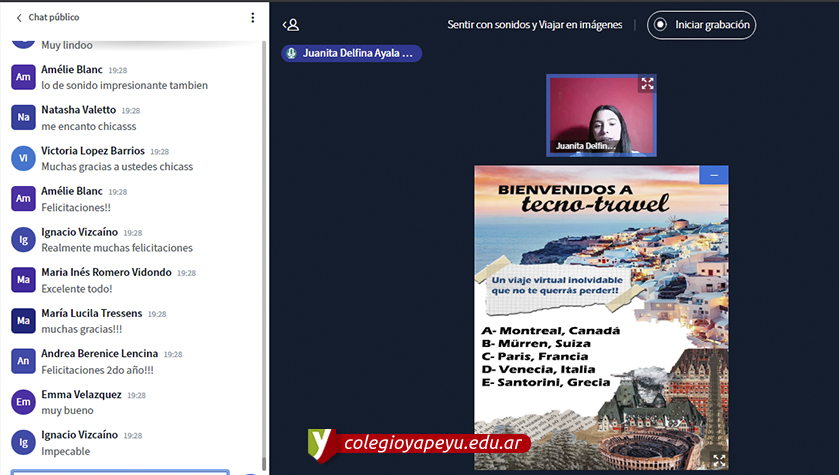Image resolution: width=839 pixels, height=475 pixels.
Task: Click Victoria Lopez Barrios' avatar
Action: coord(23,158)
